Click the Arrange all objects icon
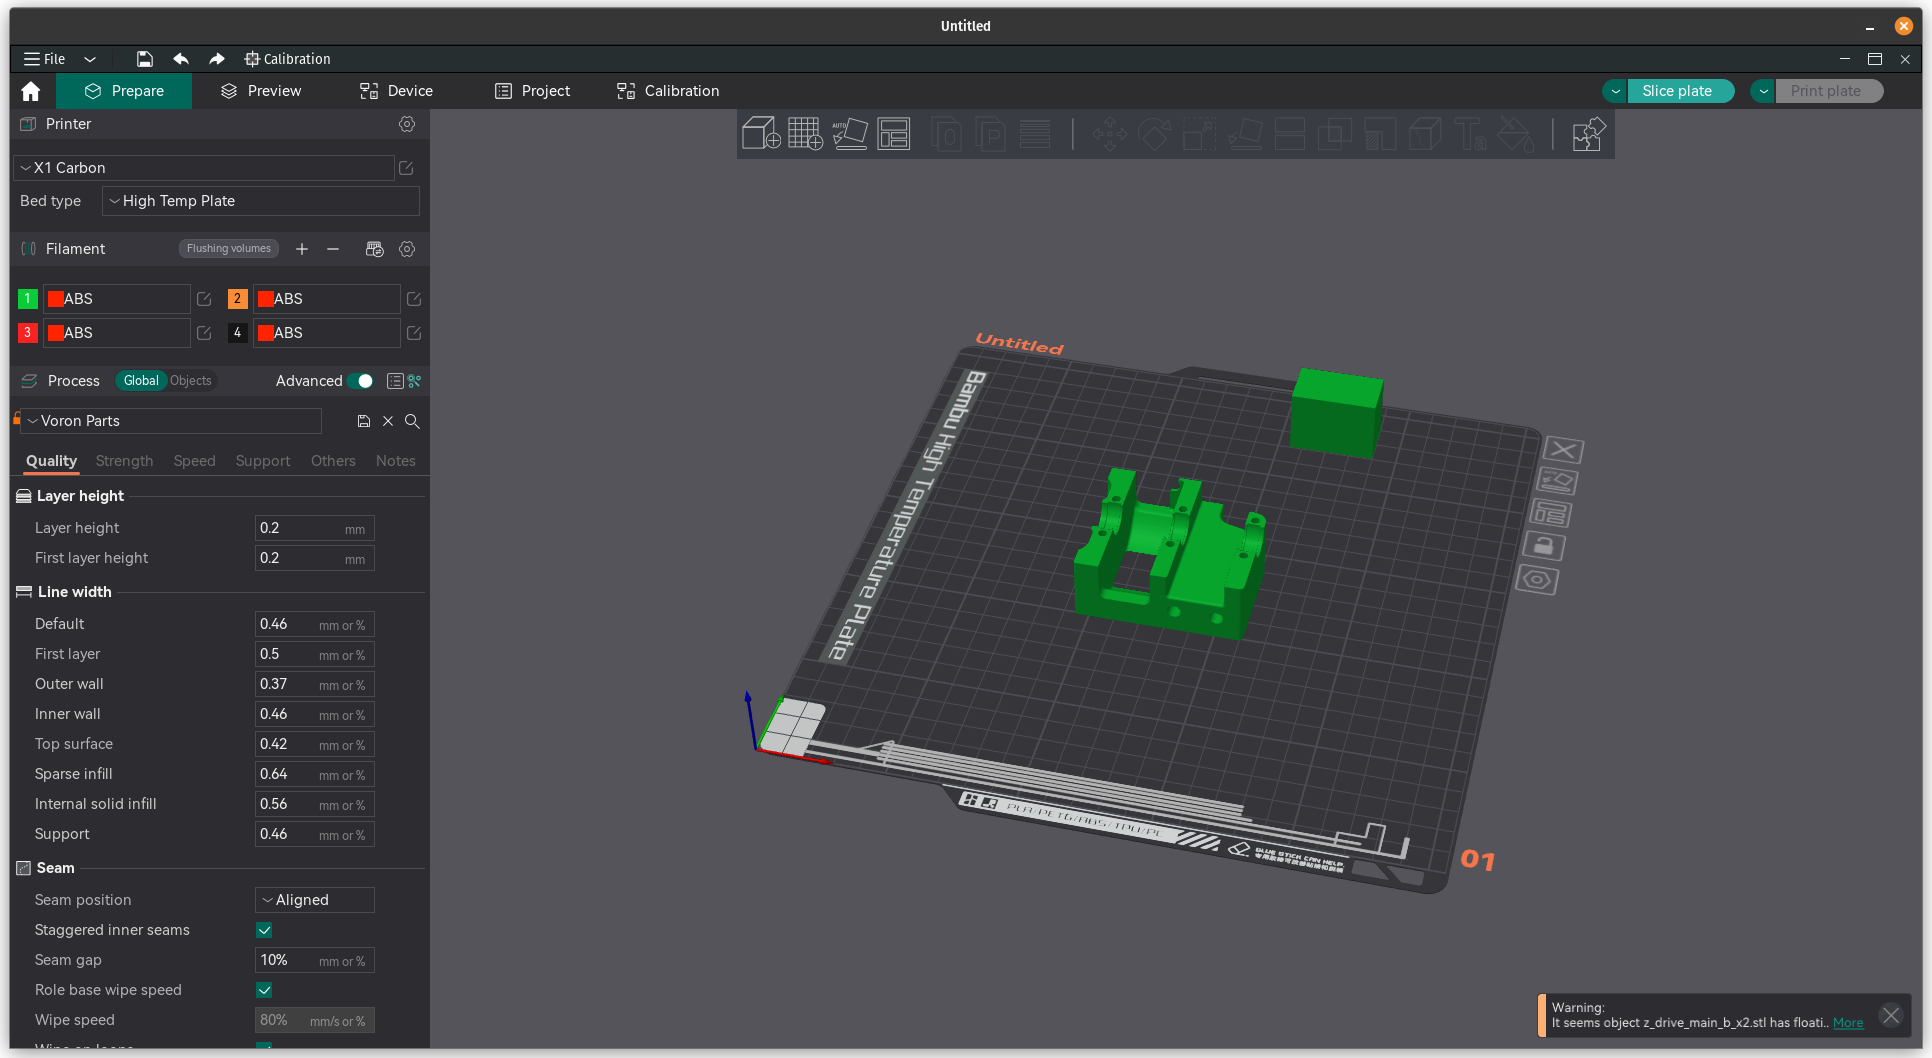 [x=894, y=133]
